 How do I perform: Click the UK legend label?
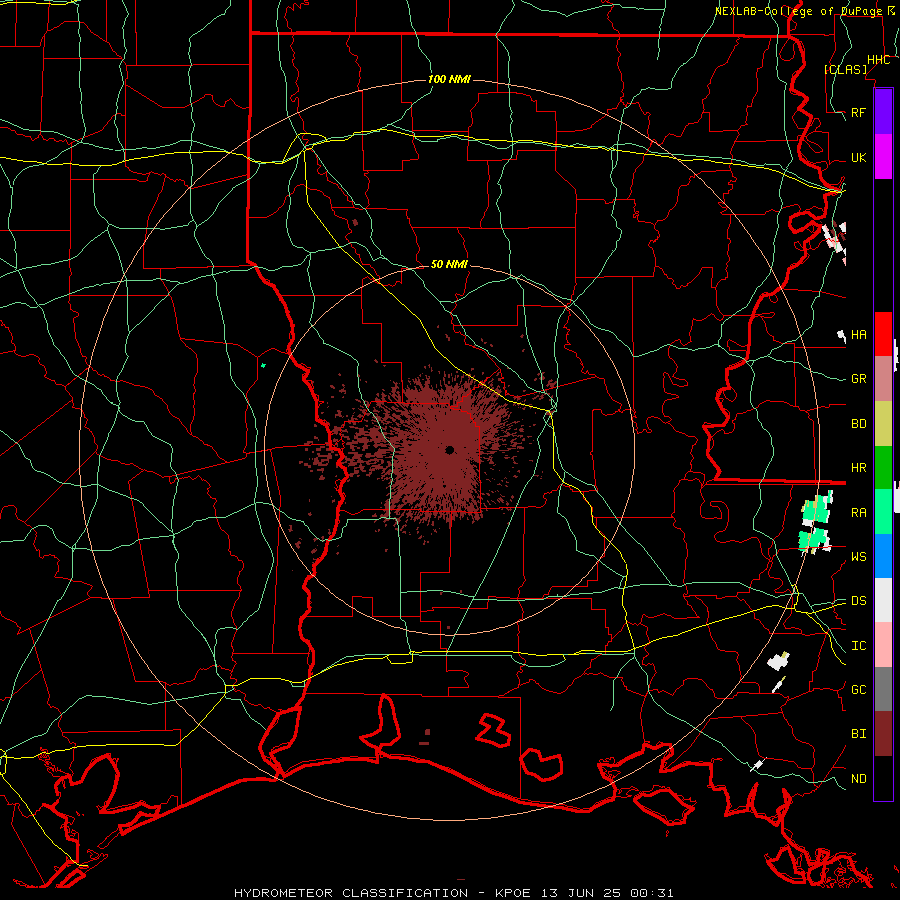pos(858,157)
